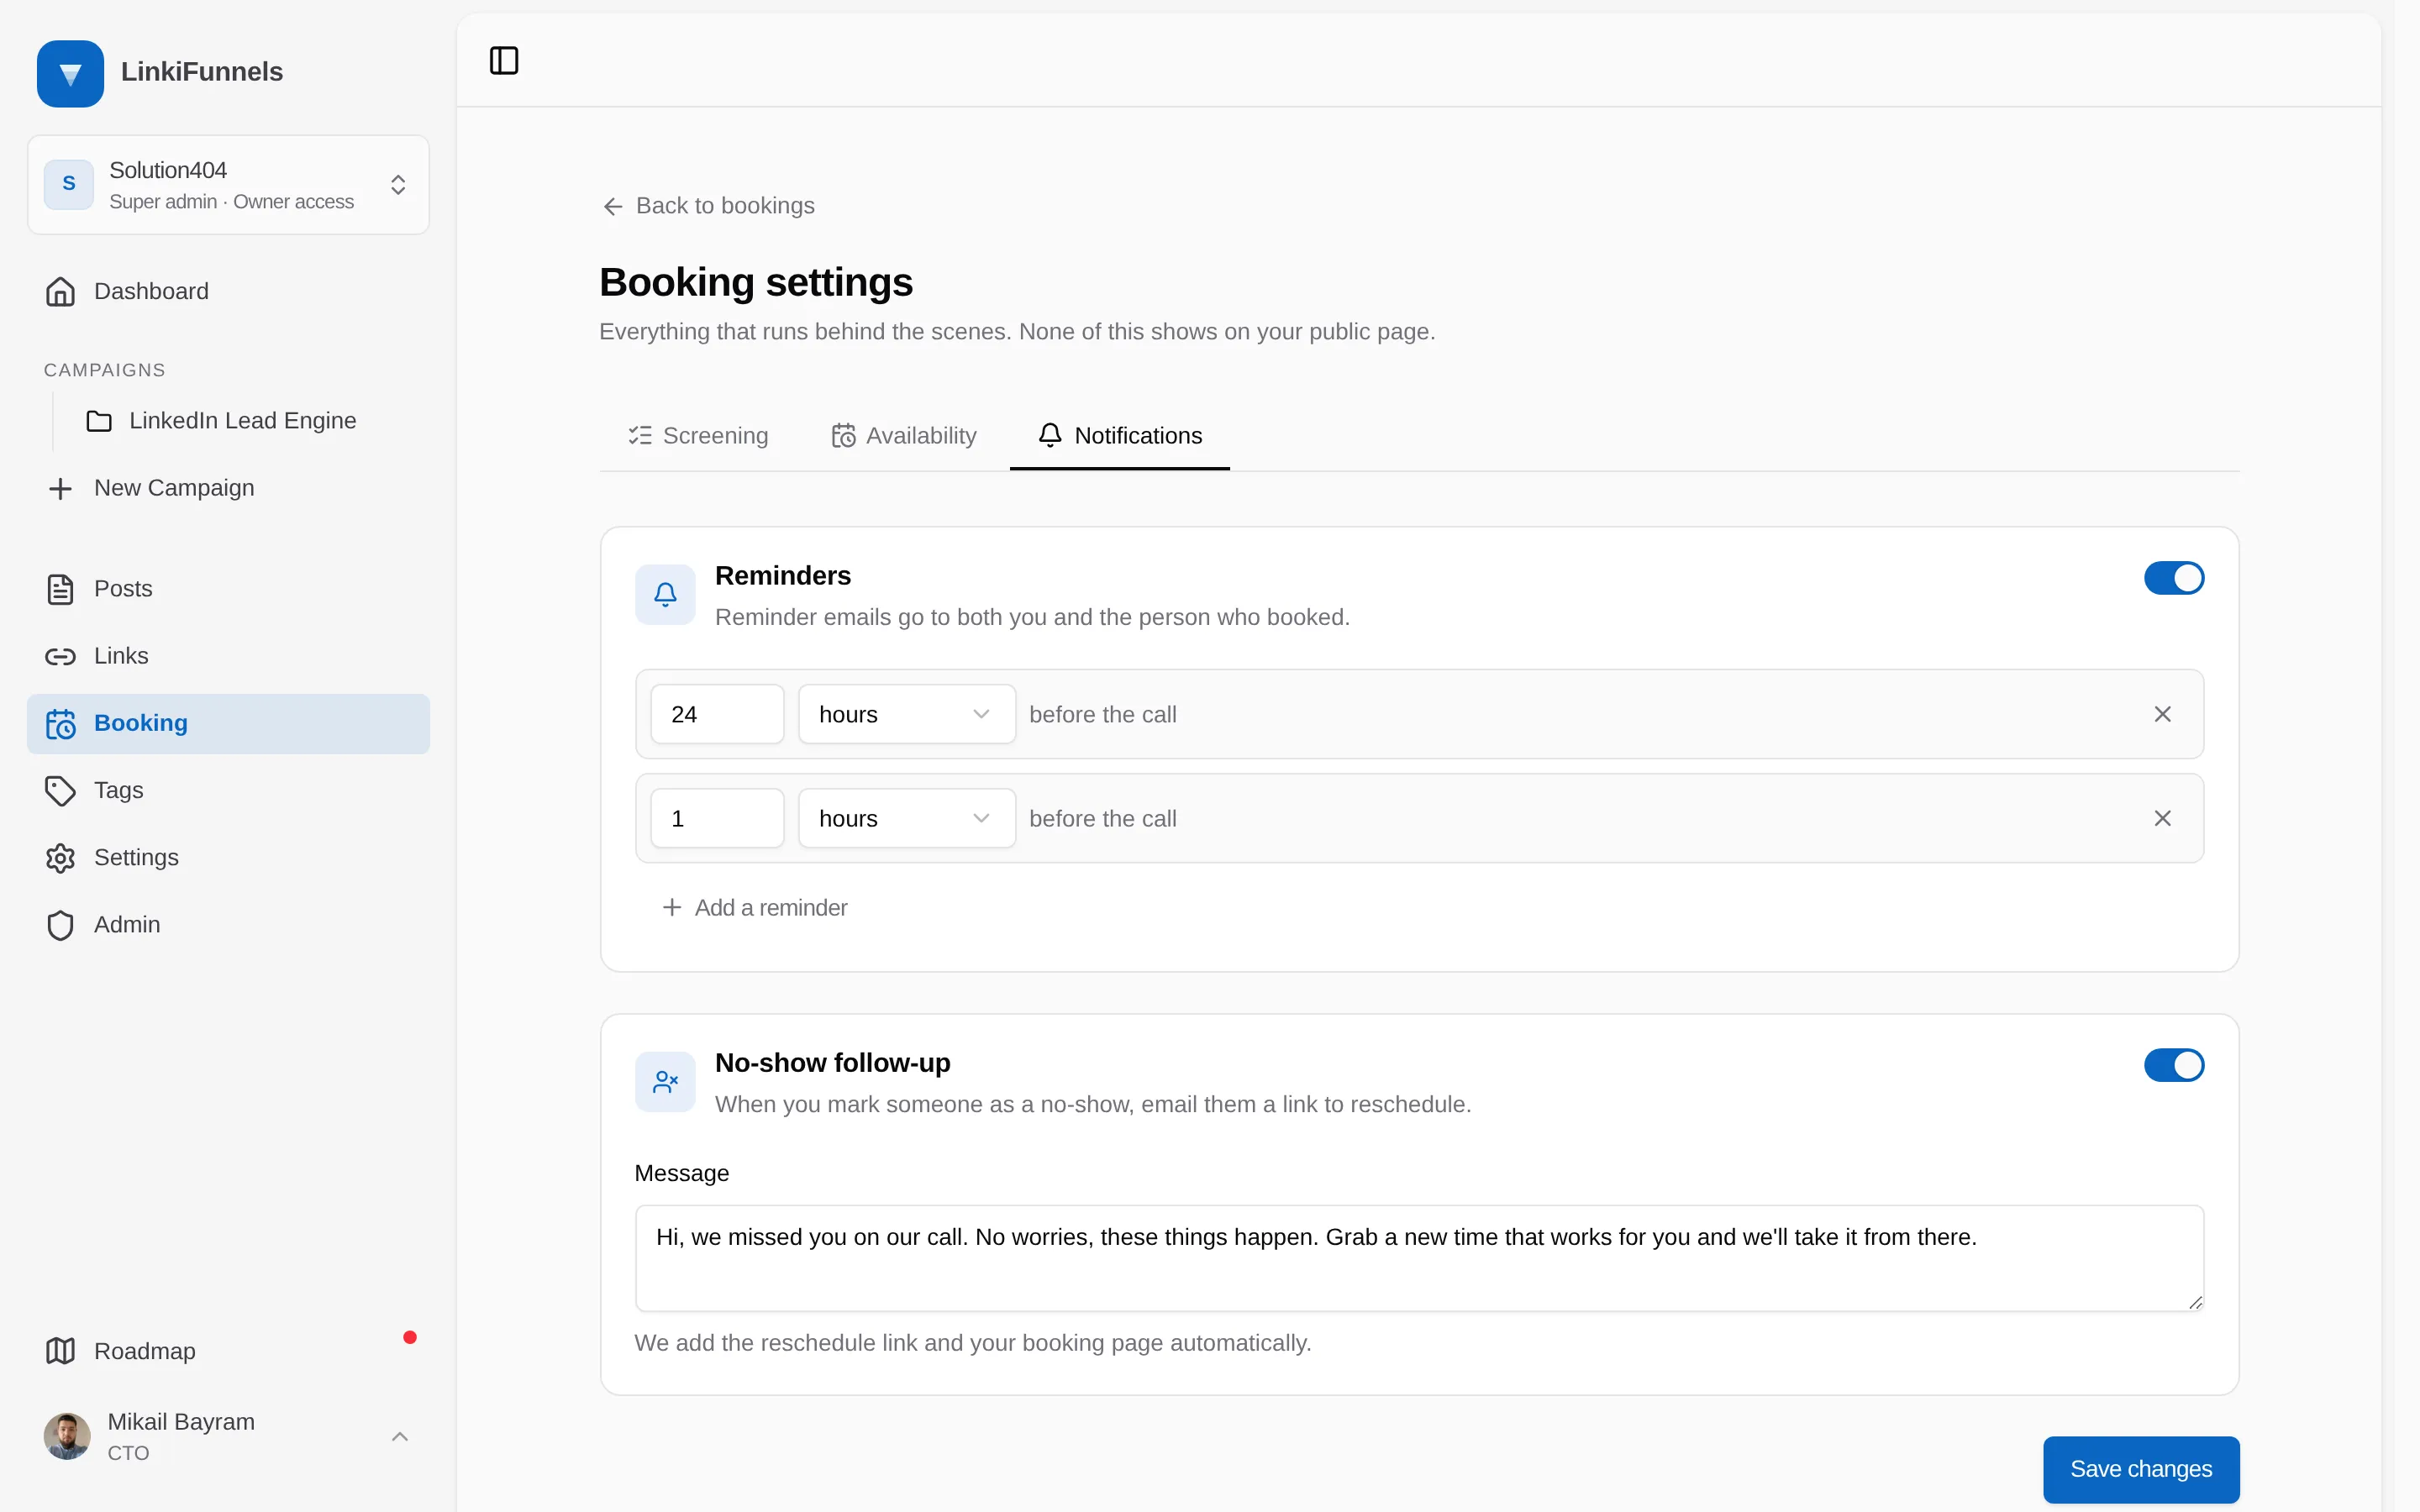Open the LinkedIn Lead Engine campaign
The image size is (2420, 1512).
pyautogui.click(x=240, y=421)
